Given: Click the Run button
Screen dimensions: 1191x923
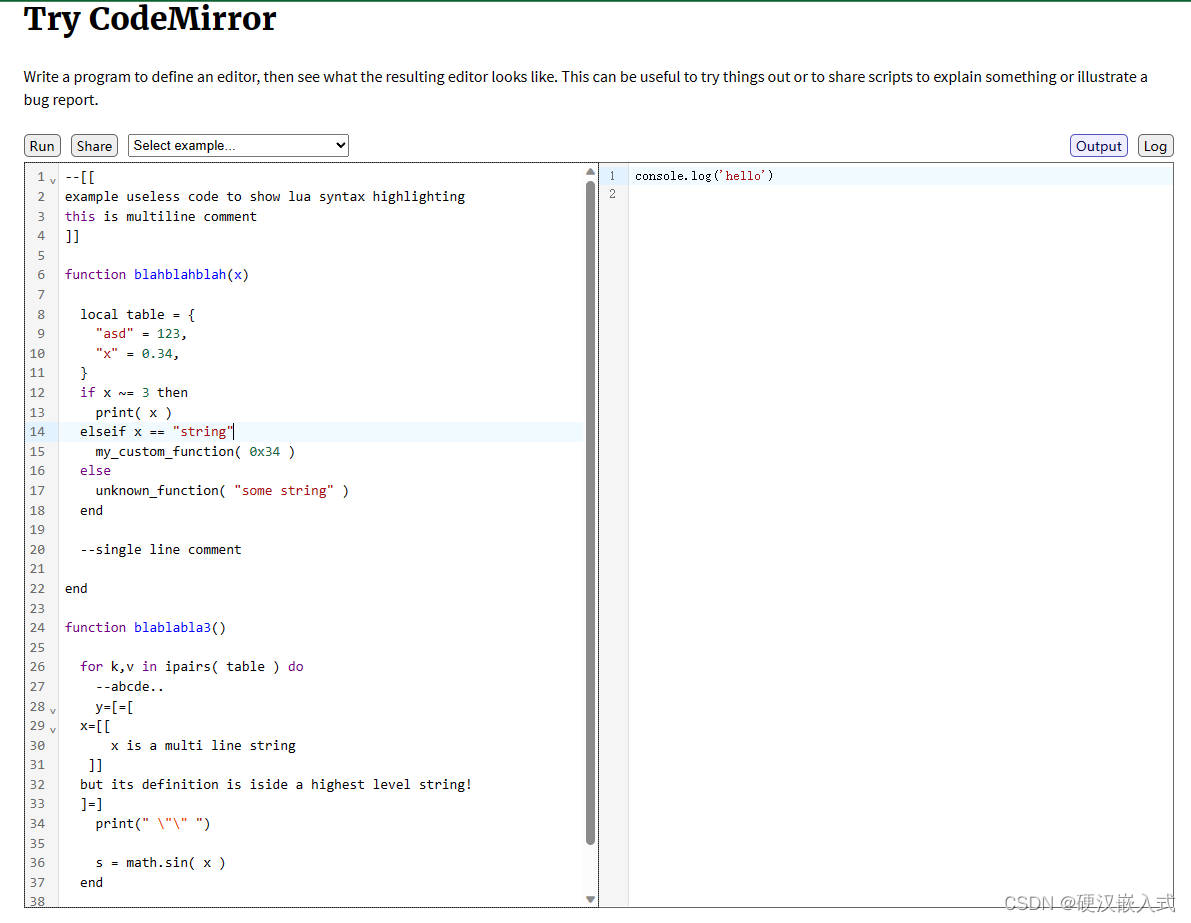Looking at the screenshot, I should coord(42,146).
